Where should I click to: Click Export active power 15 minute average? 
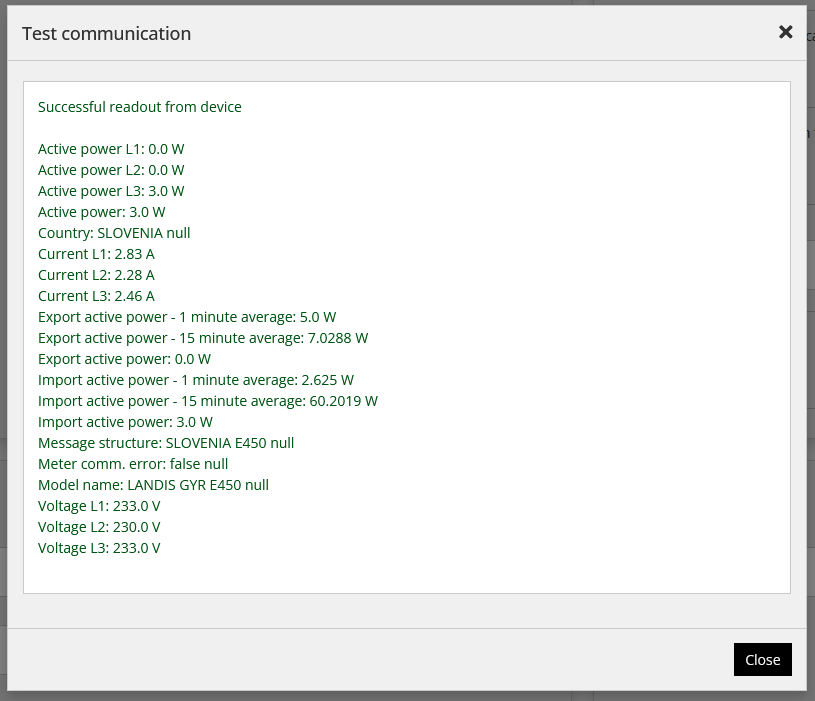click(x=203, y=338)
